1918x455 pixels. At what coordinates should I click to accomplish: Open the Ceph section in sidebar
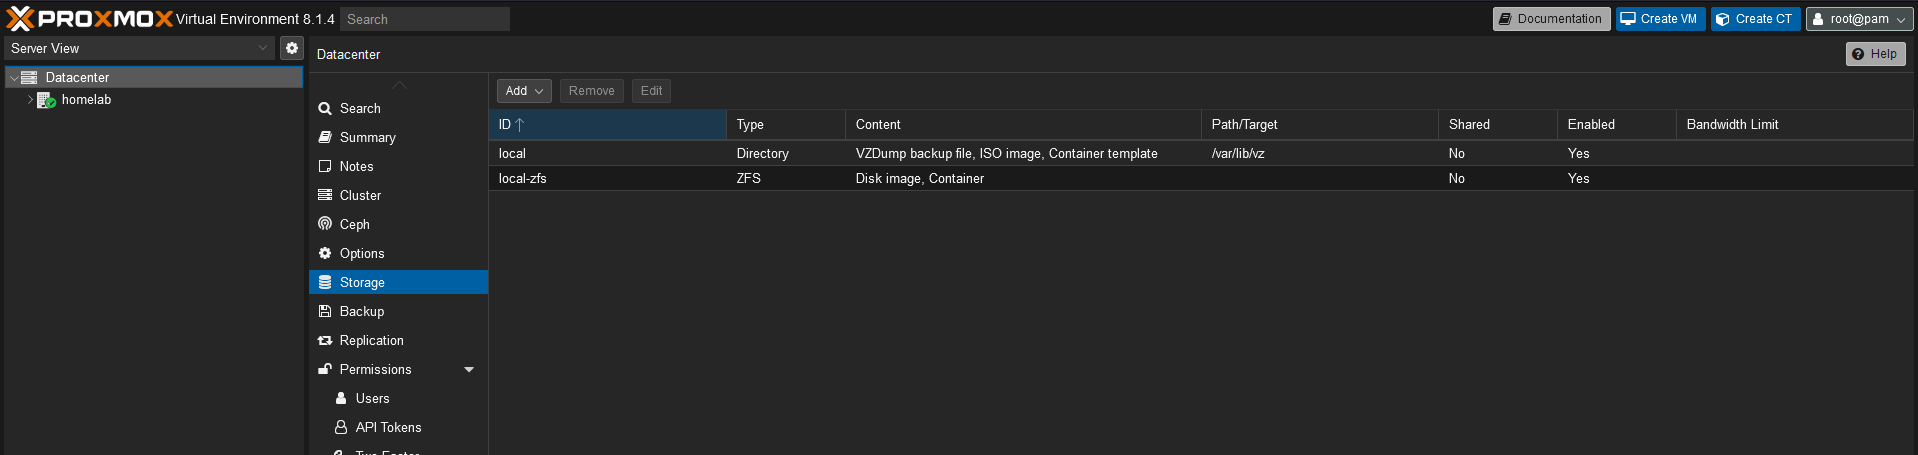click(x=354, y=224)
